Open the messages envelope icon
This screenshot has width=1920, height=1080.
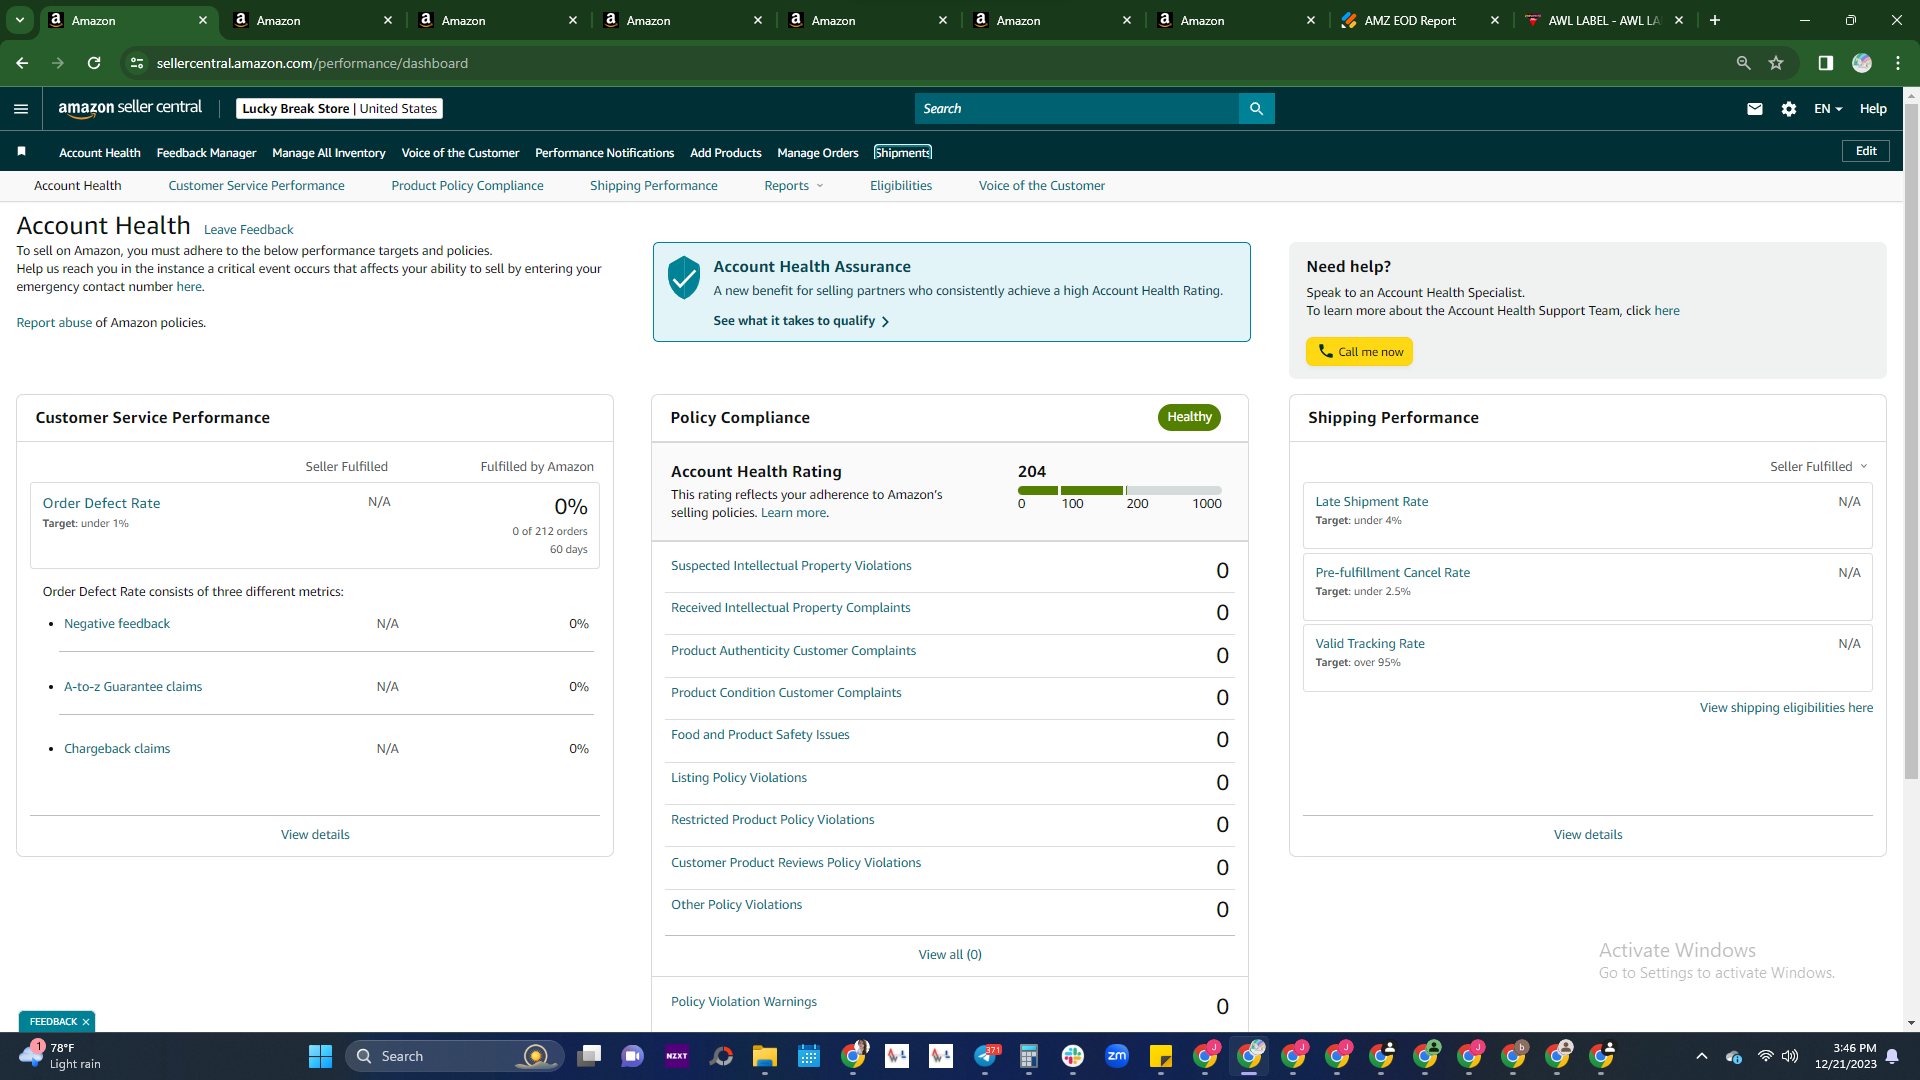pyautogui.click(x=1755, y=109)
